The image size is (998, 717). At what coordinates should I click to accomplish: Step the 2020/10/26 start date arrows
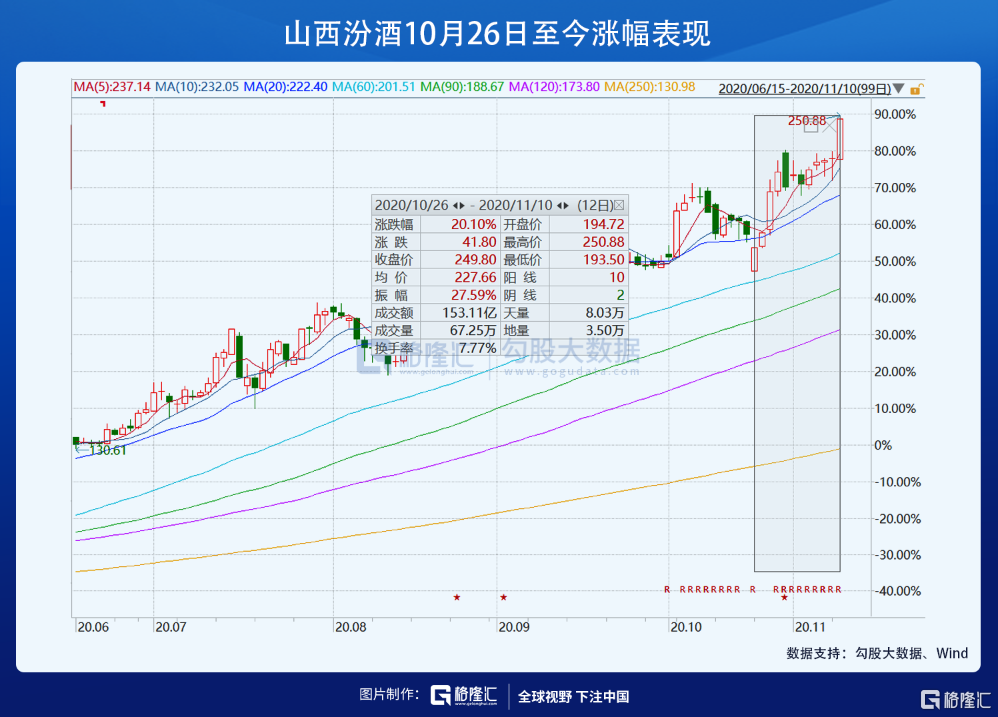coord(459,204)
